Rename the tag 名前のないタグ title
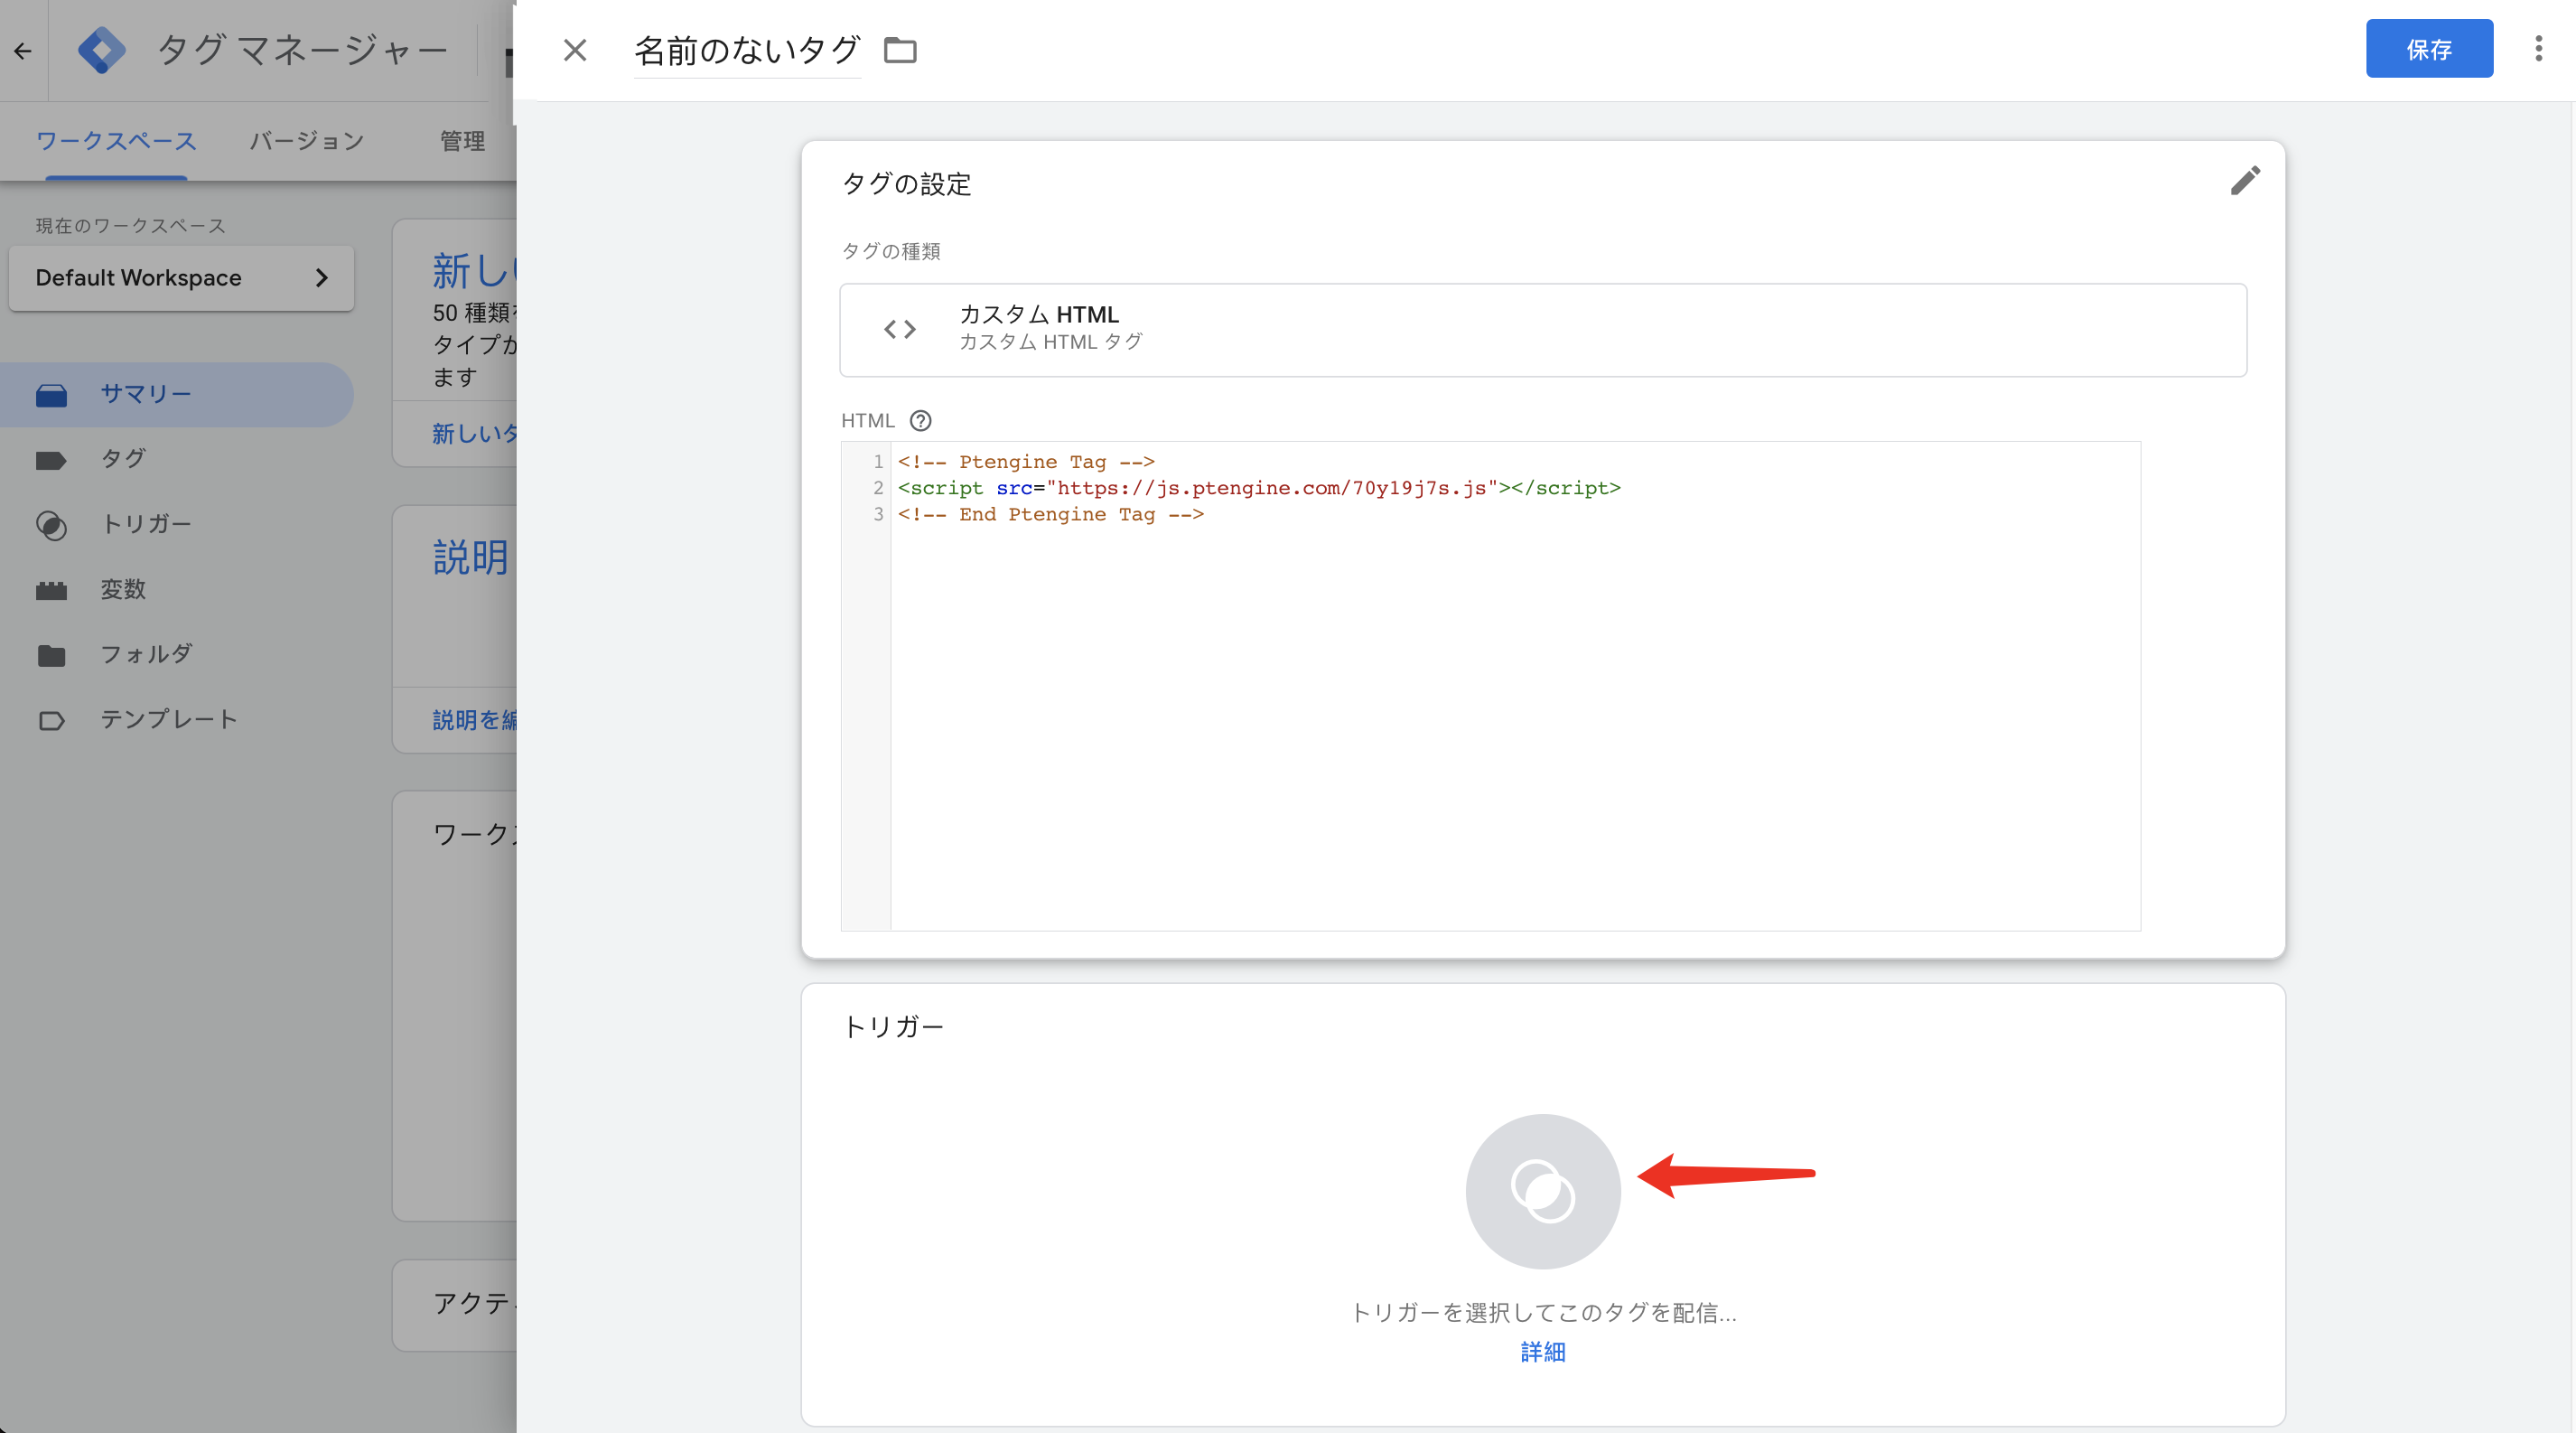This screenshot has height=1433, width=2576. pos(747,50)
